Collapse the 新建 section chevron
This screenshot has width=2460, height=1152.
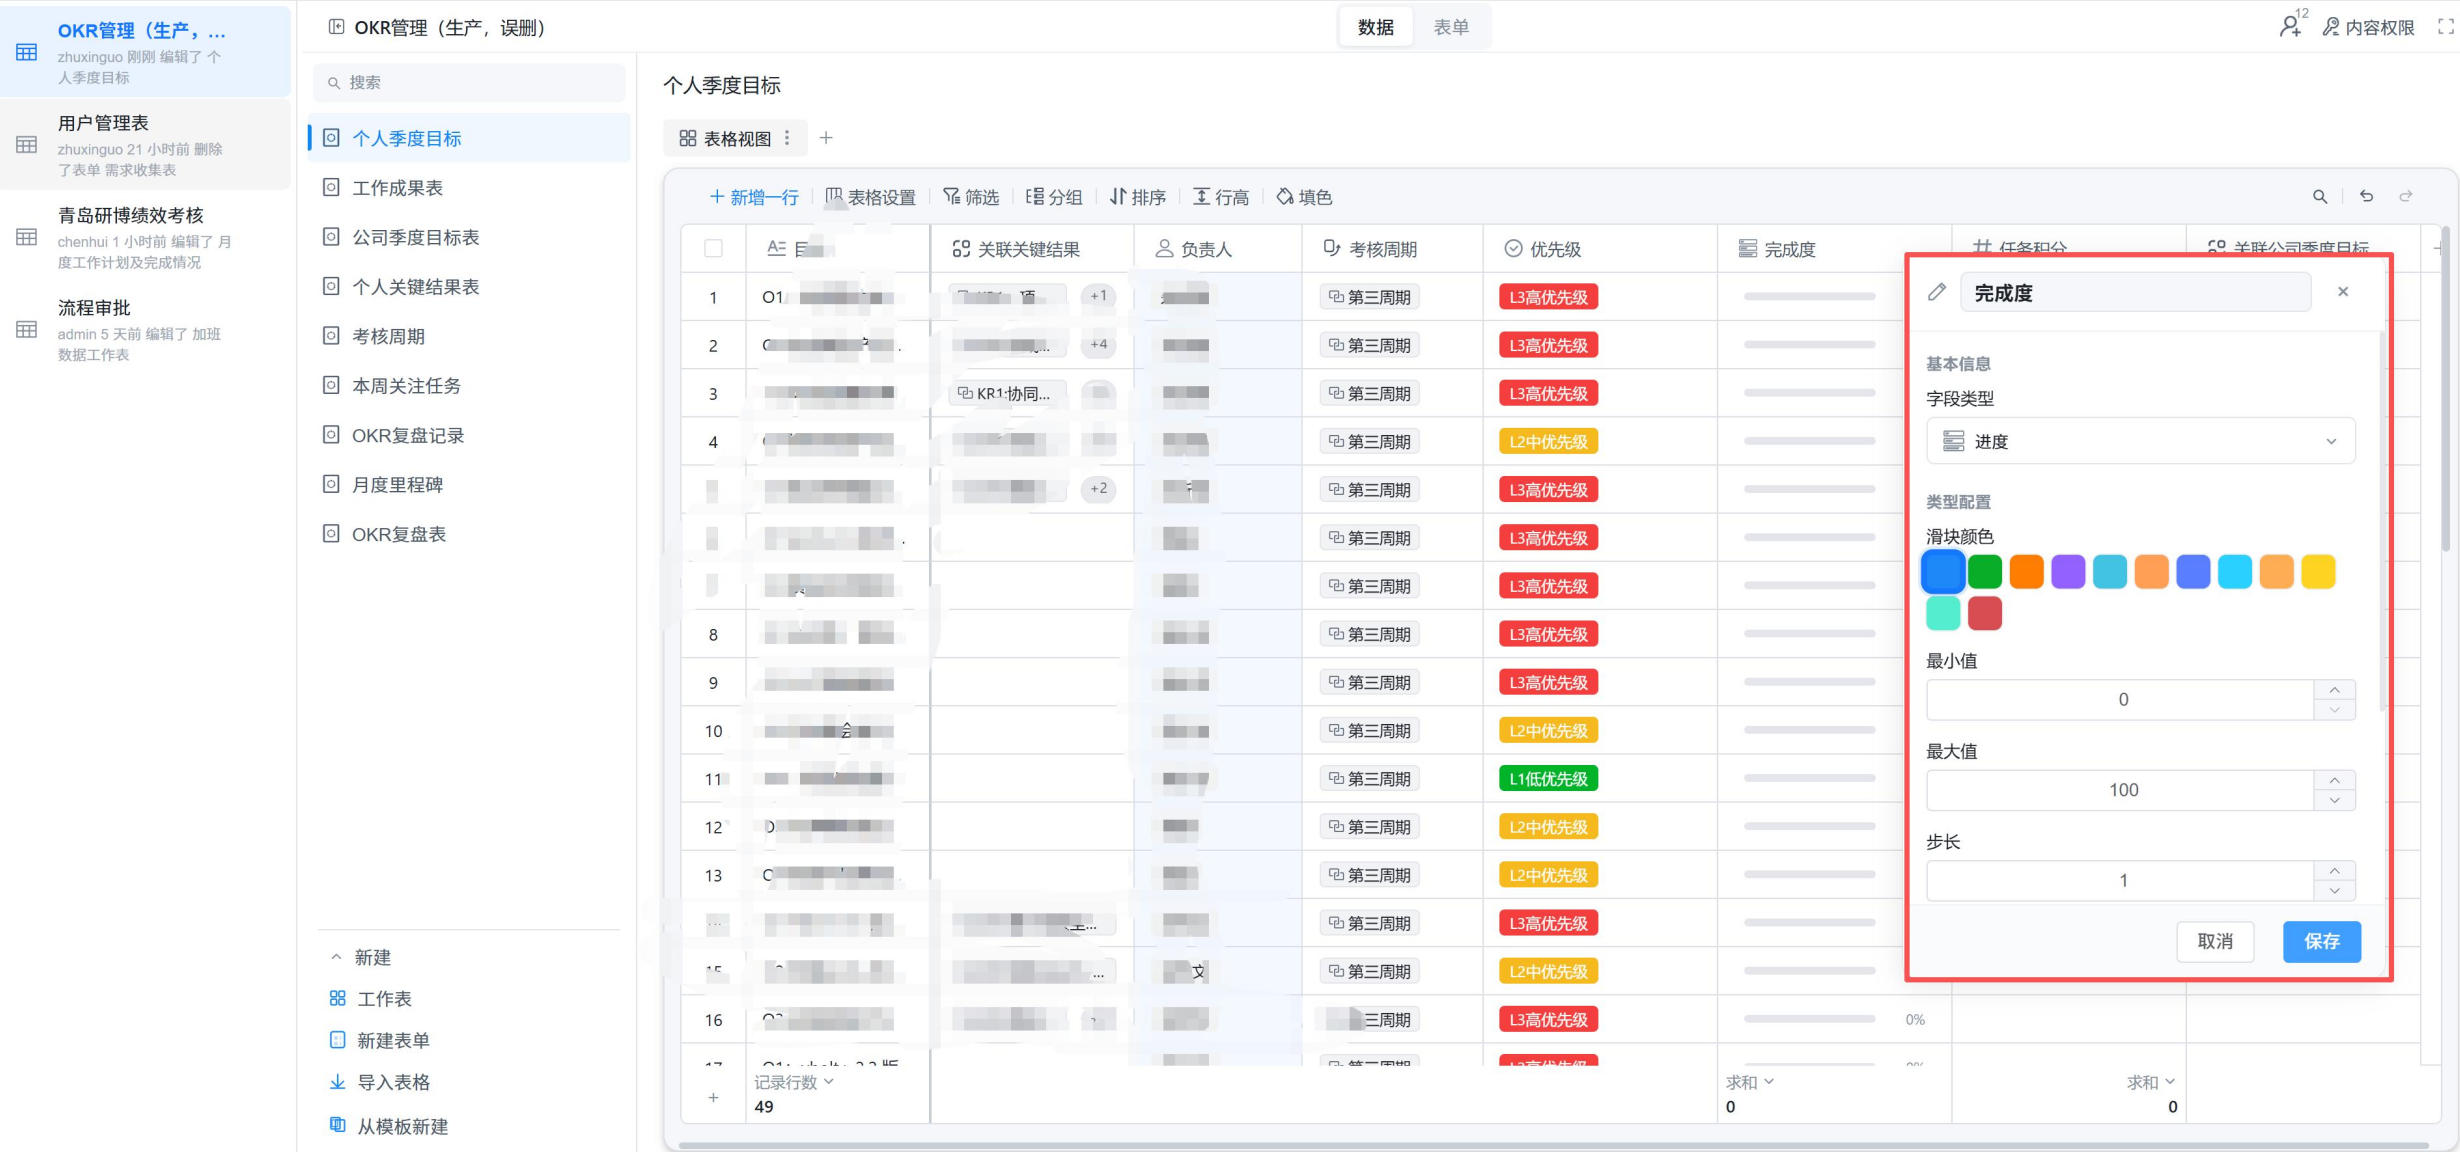[336, 957]
